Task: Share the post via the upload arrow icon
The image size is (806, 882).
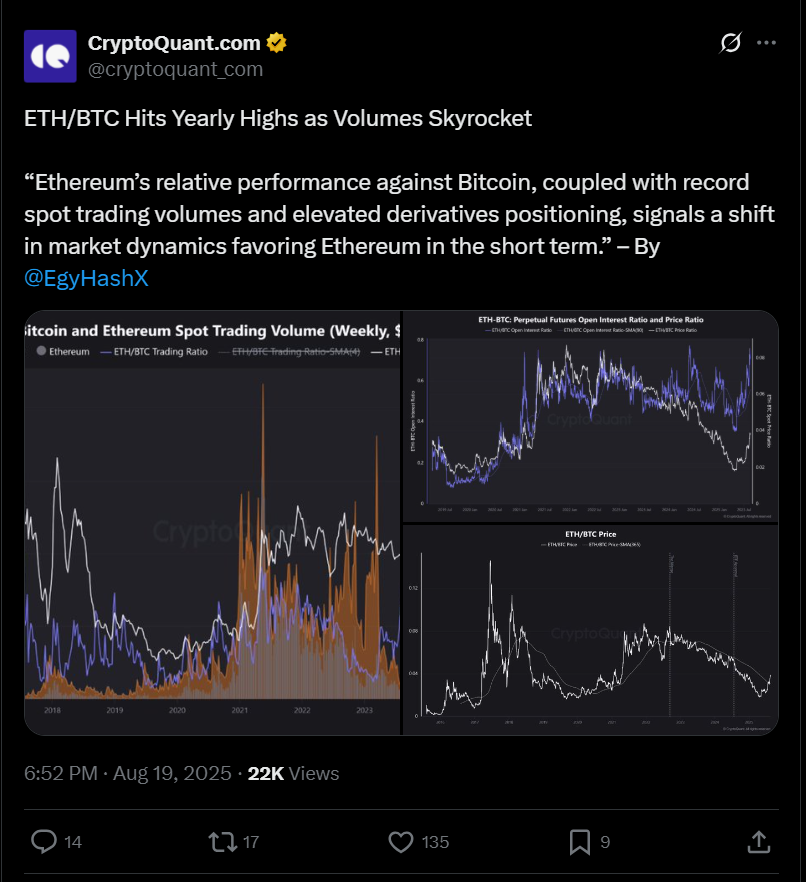Action: coord(758,842)
